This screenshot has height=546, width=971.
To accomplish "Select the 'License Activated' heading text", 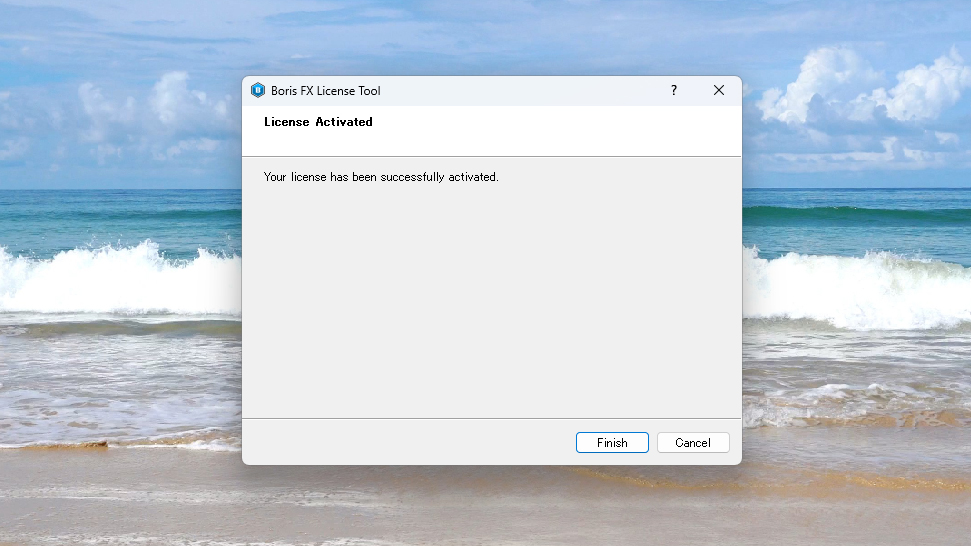I will tap(318, 122).
